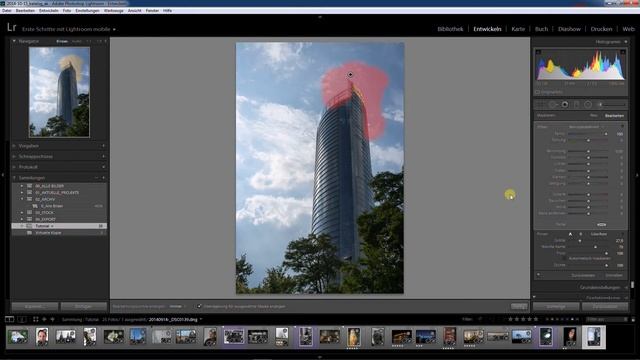Add new preset with Vorgaben plus icon

tap(103, 146)
